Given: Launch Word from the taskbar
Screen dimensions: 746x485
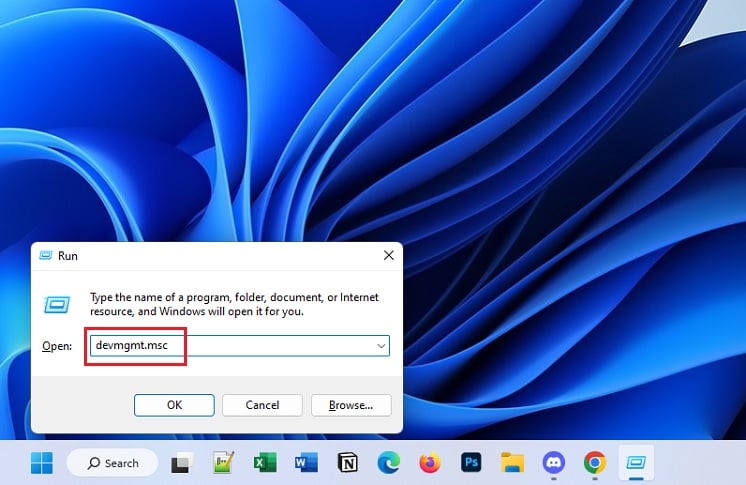Looking at the screenshot, I should pyautogui.click(x=306, y=463).
